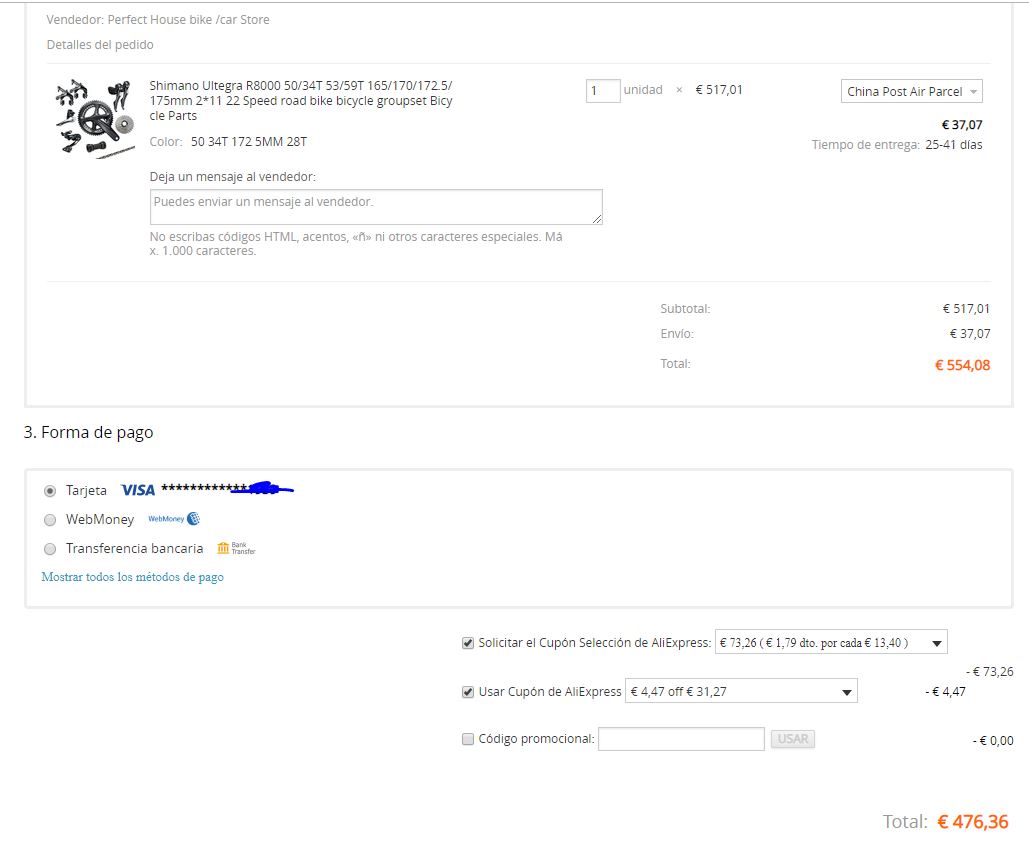
Task: Click the WebMoney logo icon
Action: point(174,519)
